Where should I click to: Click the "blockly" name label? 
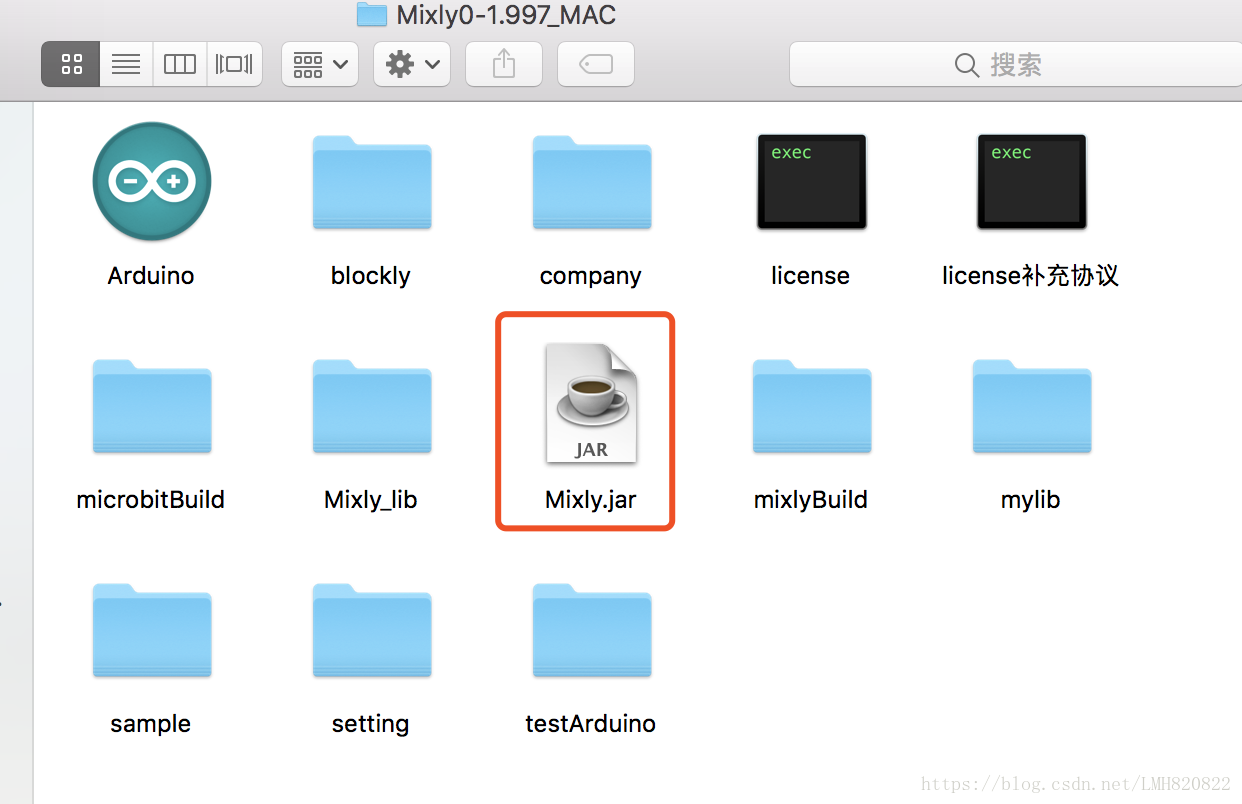point(371,276)
